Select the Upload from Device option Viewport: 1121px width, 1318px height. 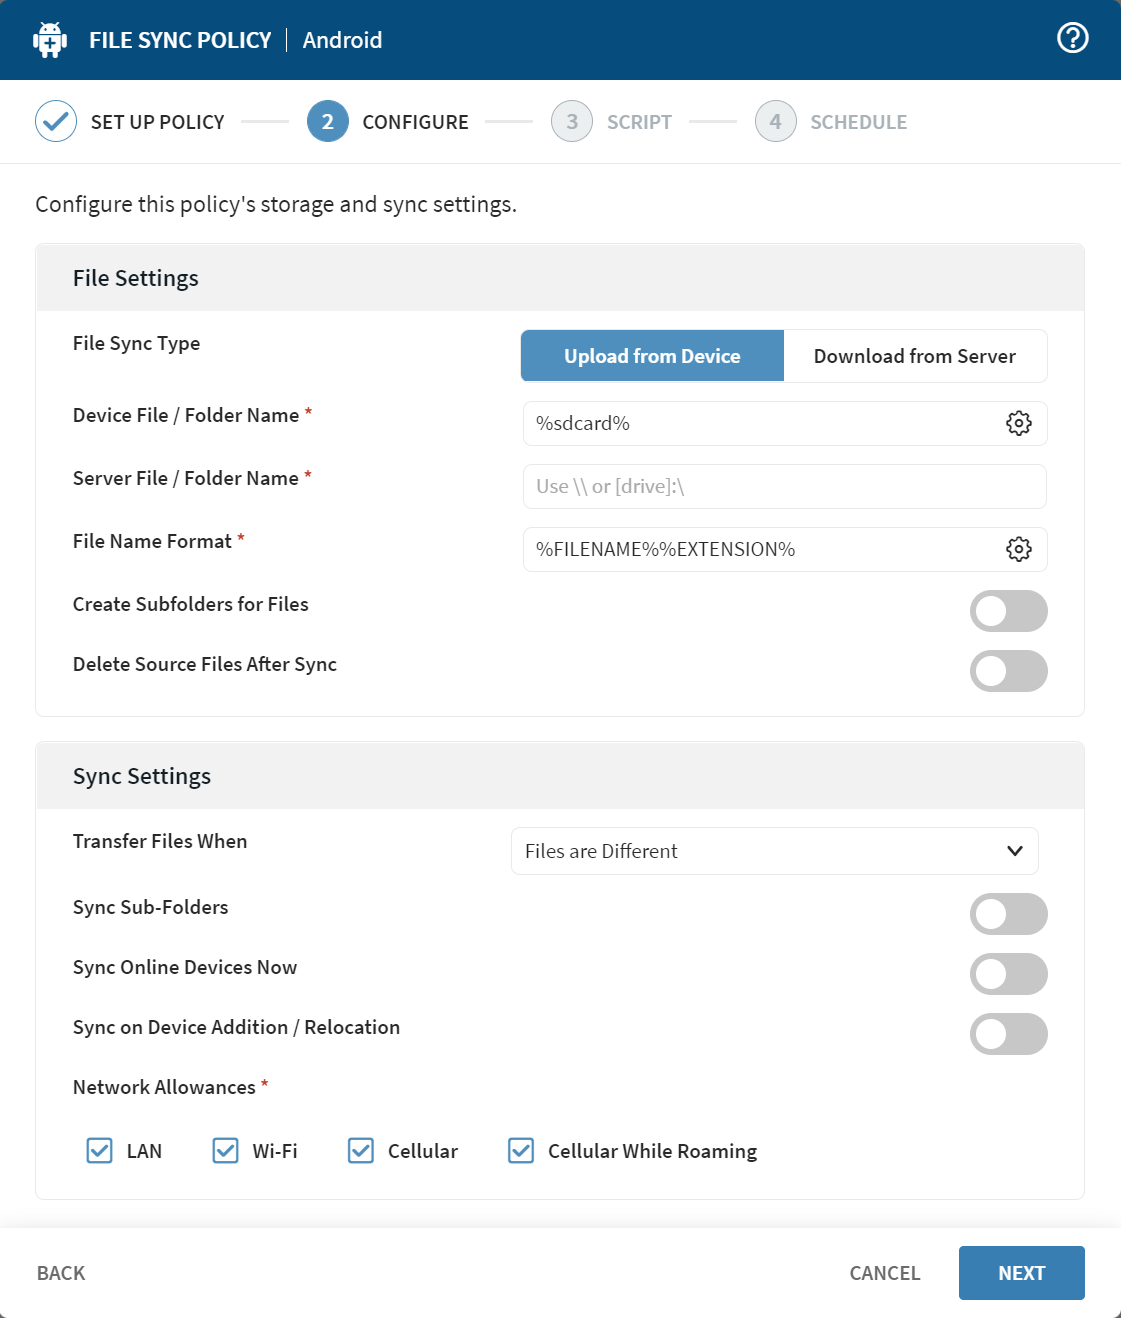(x=651, y=355)
